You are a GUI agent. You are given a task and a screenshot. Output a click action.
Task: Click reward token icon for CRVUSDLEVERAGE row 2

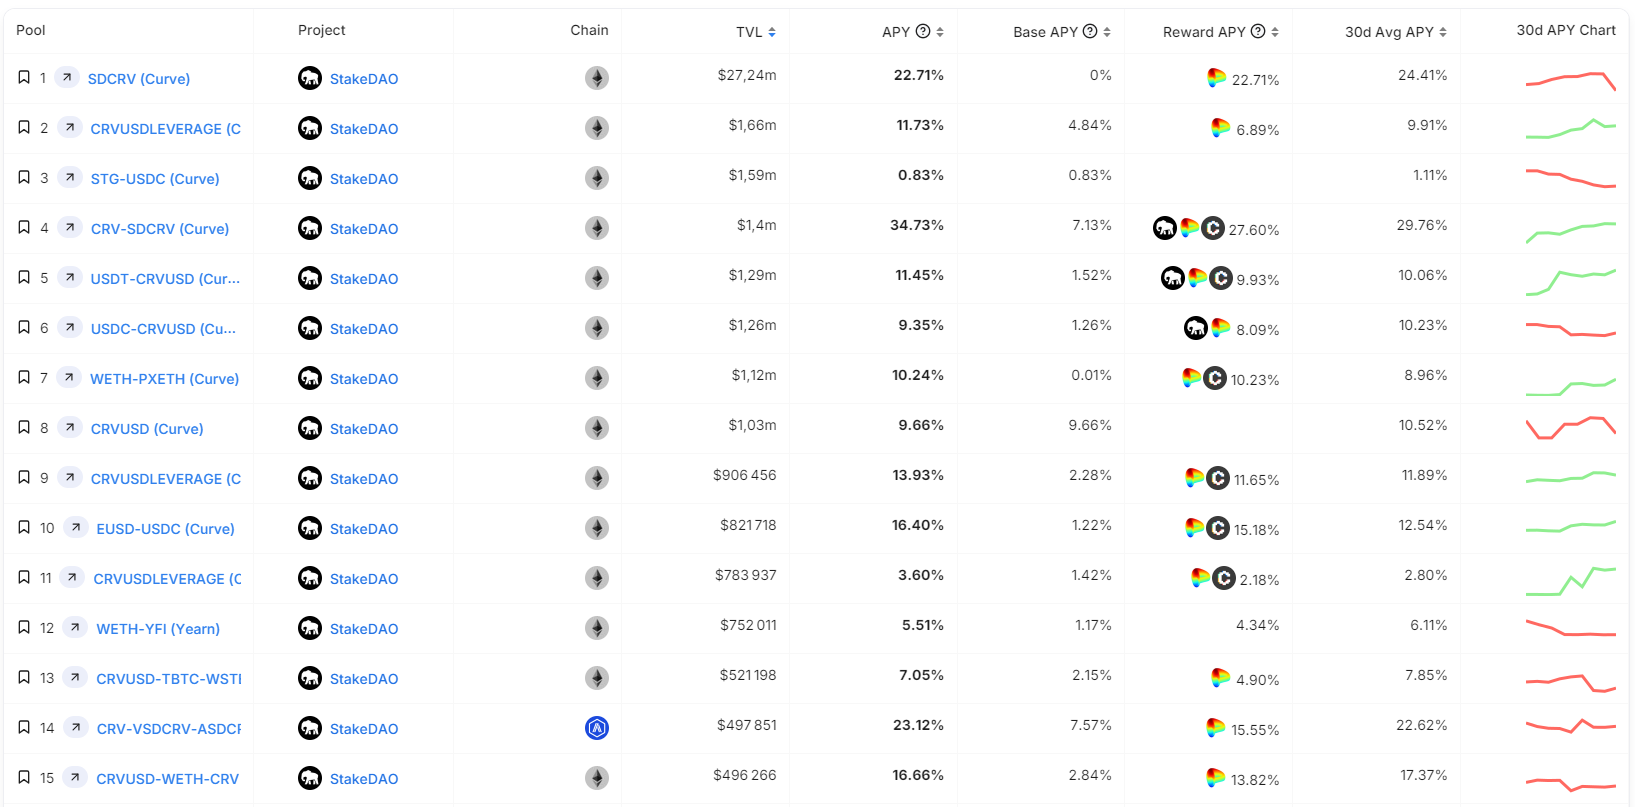[1220, 128]
